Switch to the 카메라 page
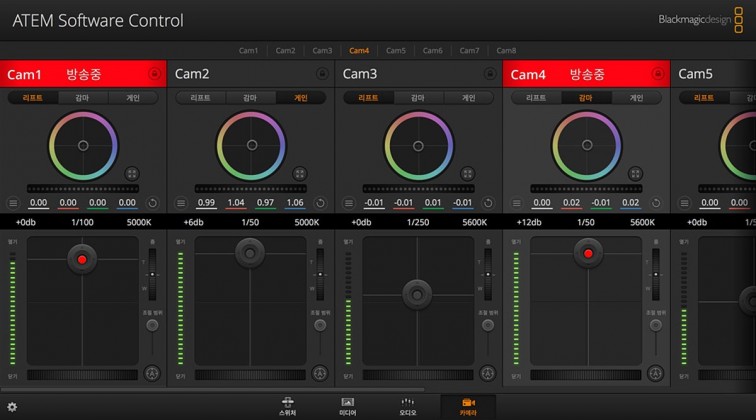Viewport: 756px width, 420px height. coord(468,406)
